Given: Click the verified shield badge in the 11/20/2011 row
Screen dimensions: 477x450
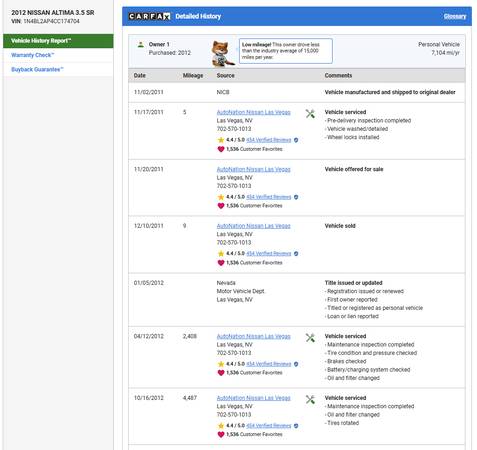Looking at the screenshot, I should (x=296, y=197).
